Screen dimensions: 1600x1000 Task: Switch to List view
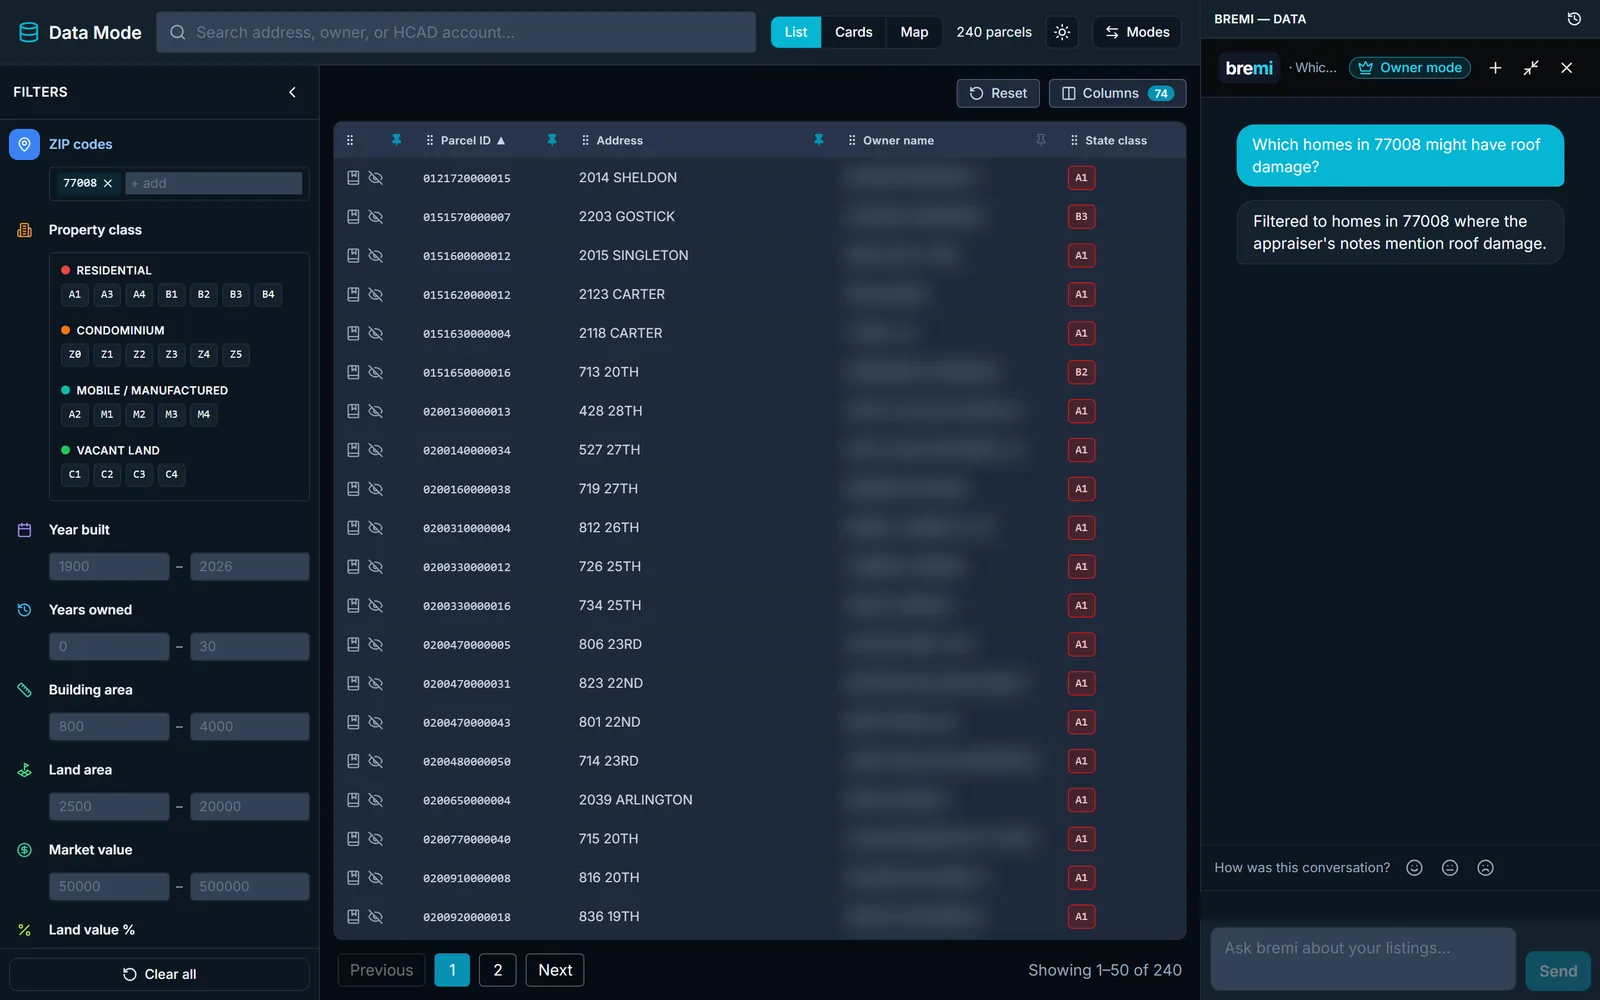pyautogui.click(x=796, y=32)
